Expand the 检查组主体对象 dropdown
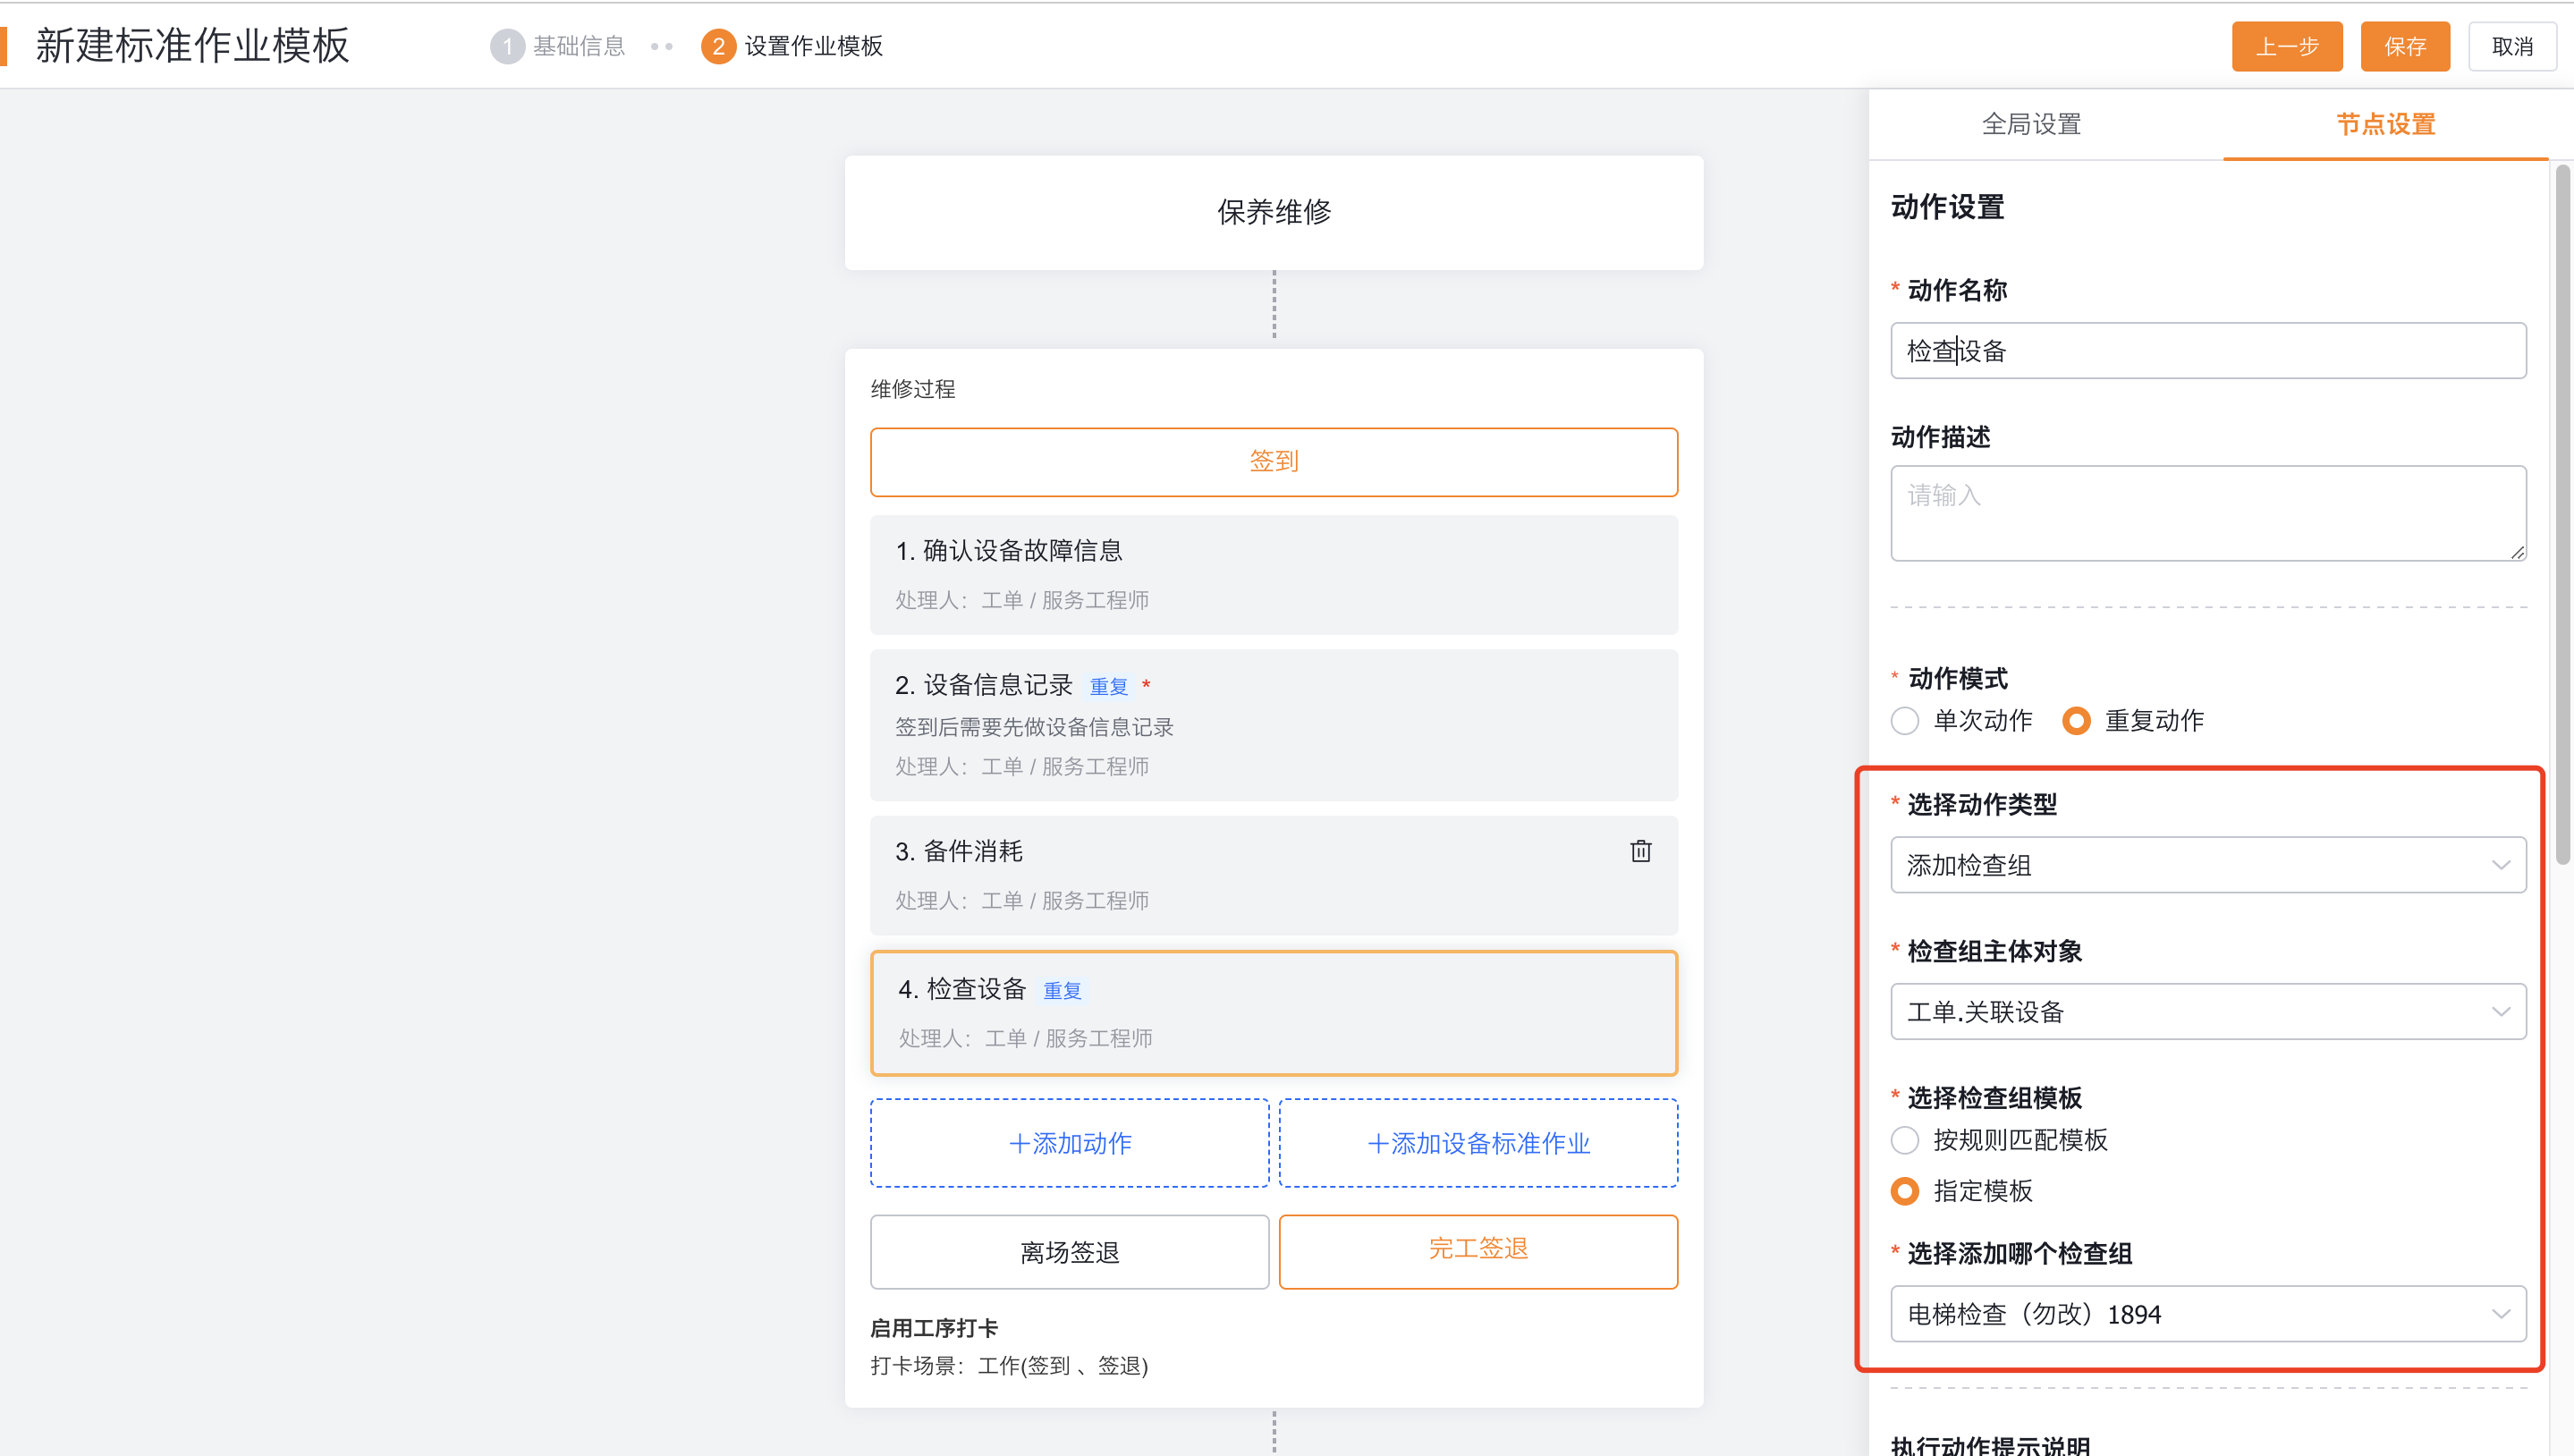2574x1456 pixels. click(x=2207, y=1012)
